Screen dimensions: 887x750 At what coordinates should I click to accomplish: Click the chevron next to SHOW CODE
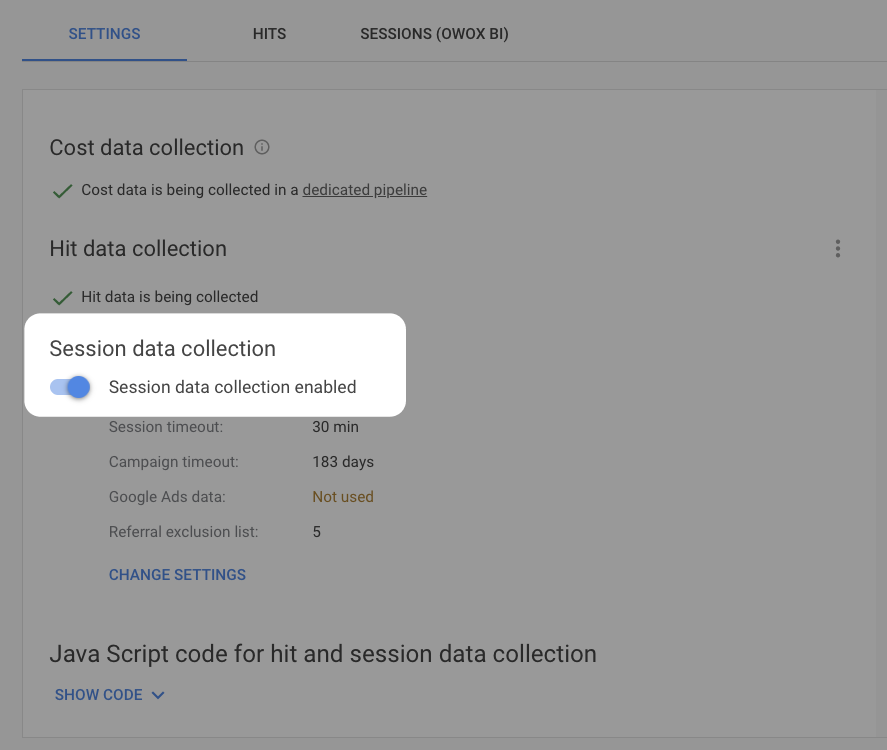pos(157,694)
